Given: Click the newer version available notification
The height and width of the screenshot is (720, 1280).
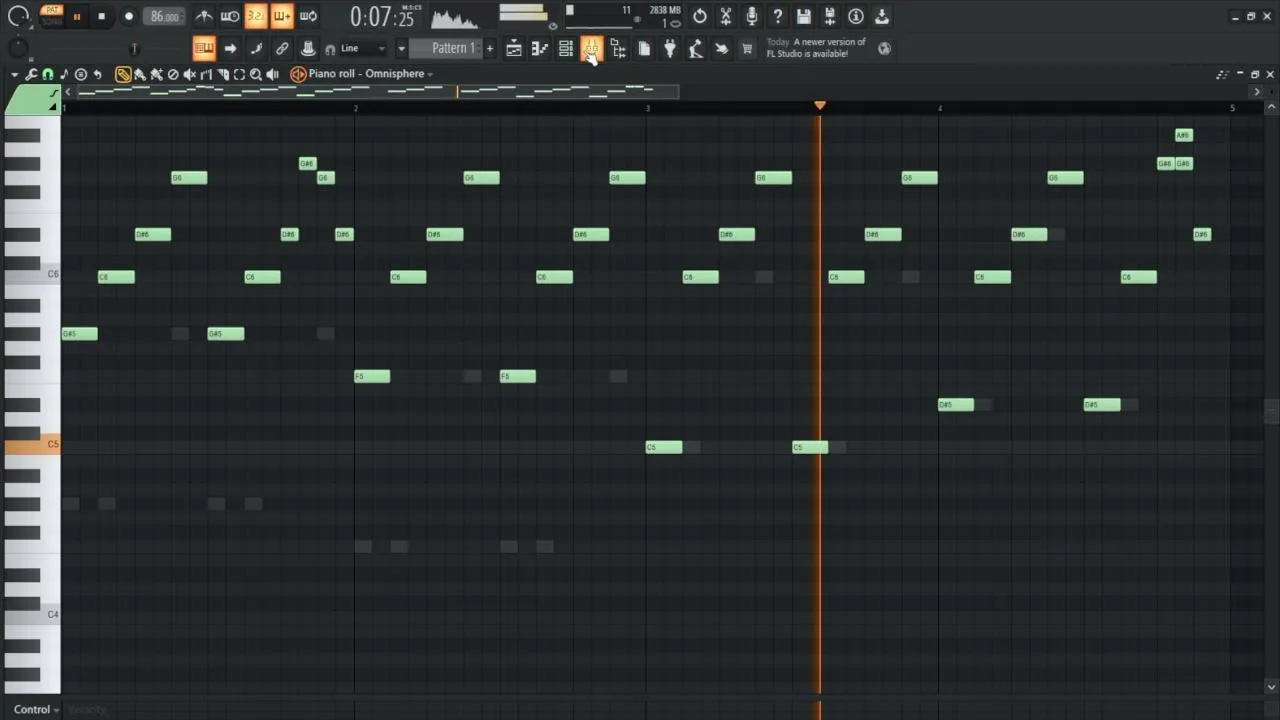Looking at the screenshot, I should coord(816,48).
